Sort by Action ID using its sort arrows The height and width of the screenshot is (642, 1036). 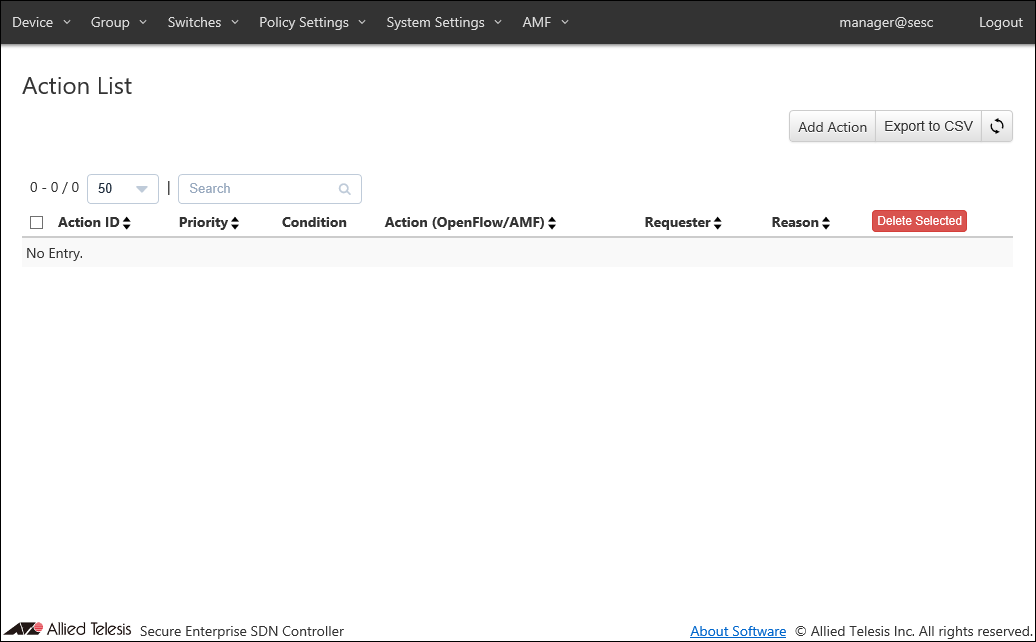click(x=127, y=223)
